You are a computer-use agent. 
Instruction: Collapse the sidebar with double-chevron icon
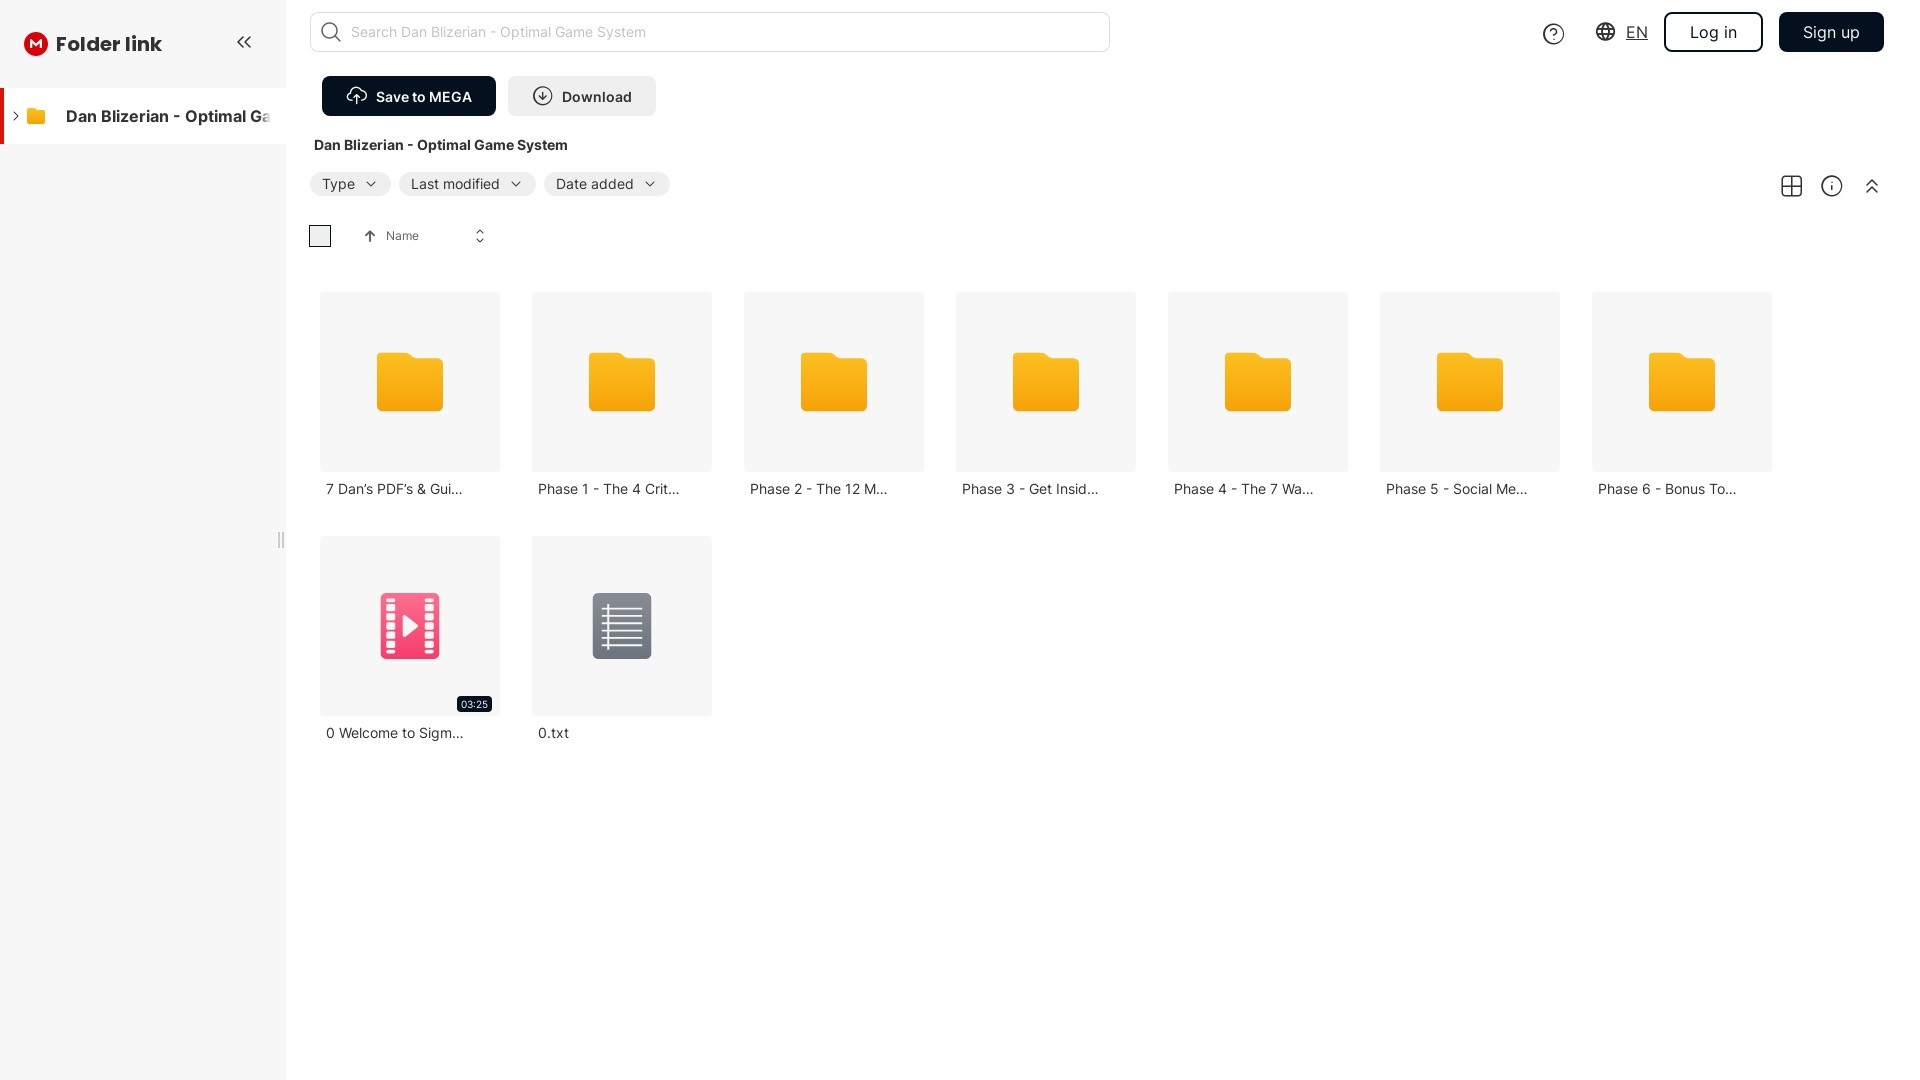(244, 42)
